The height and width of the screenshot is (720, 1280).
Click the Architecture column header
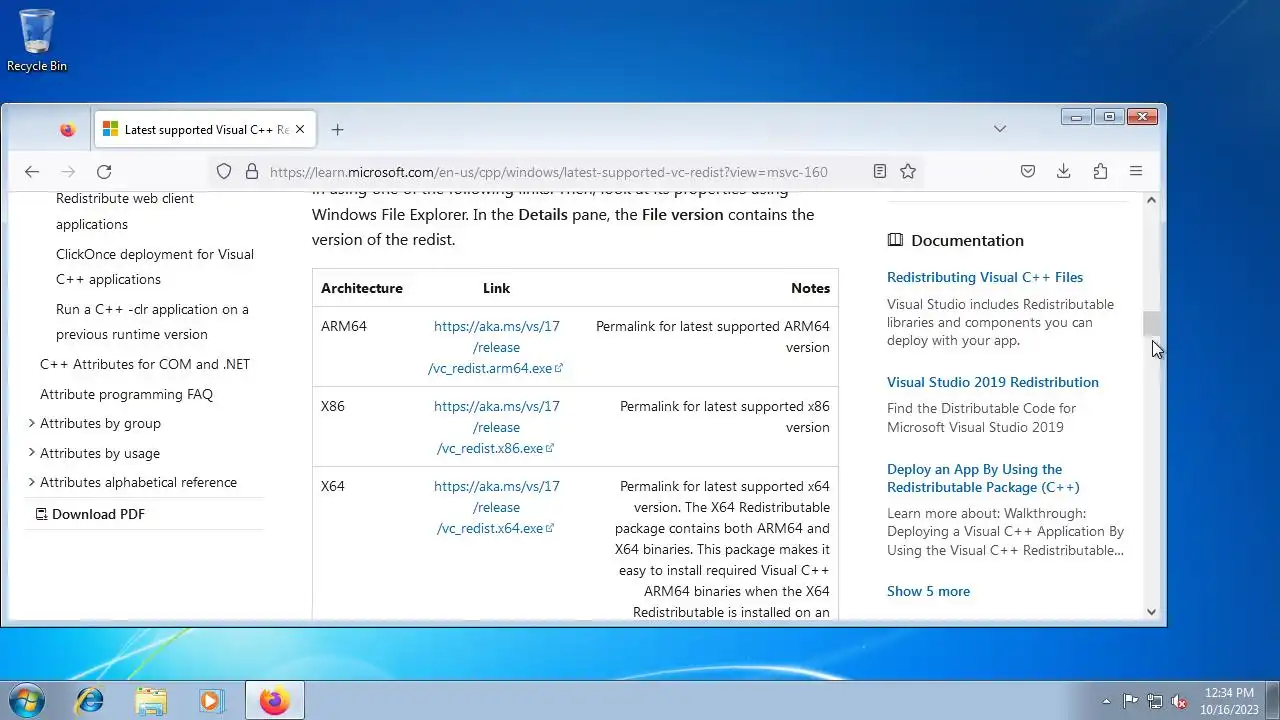[x=362, y=288]
